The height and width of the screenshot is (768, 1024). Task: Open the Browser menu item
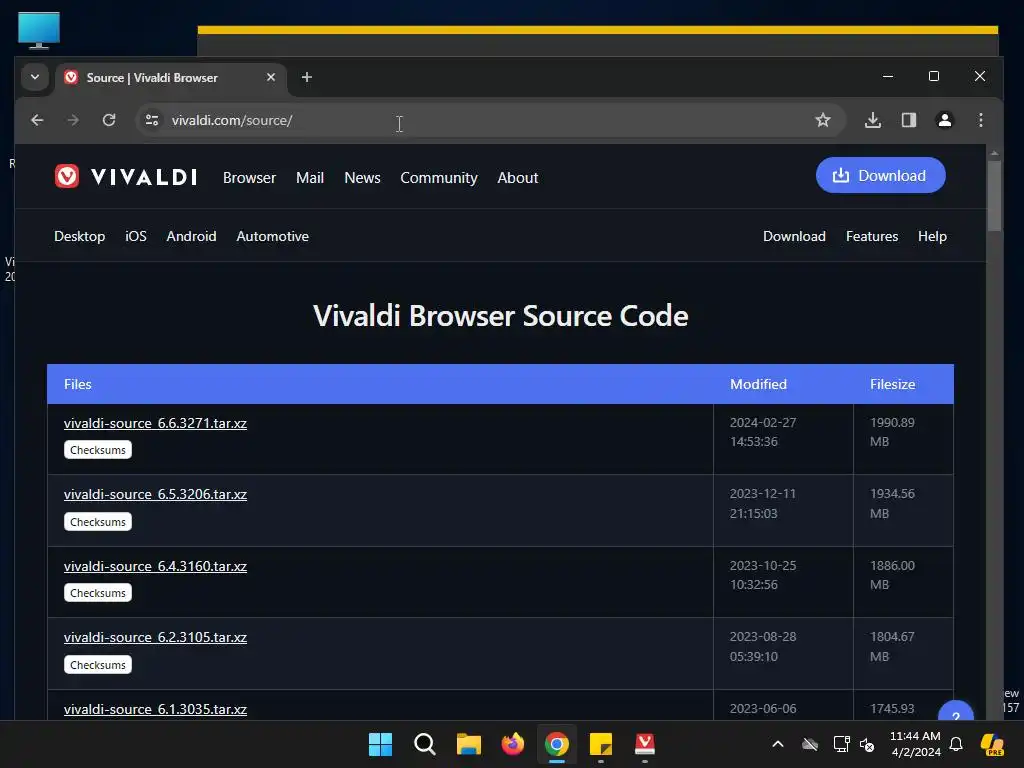[249, 178]
